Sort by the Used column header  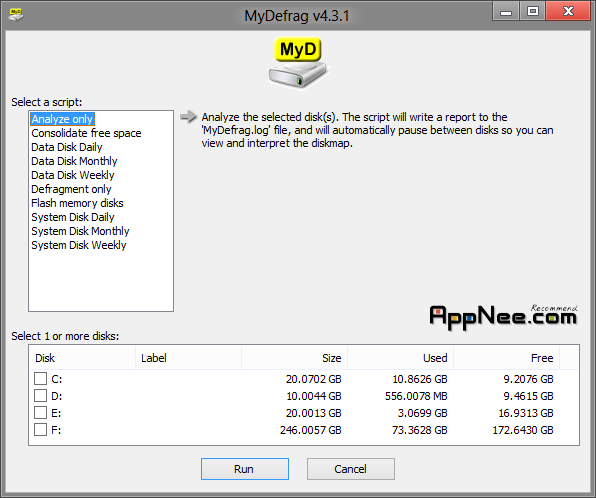tap(400, 358)
